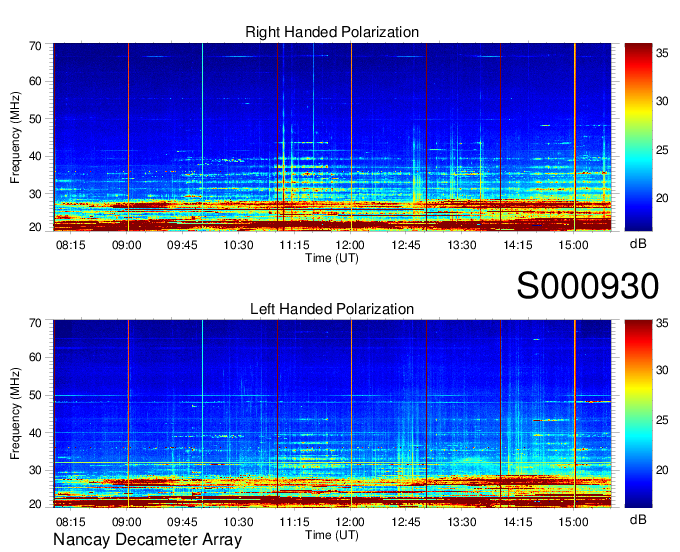Click the 70 MHz tick of the Left Handed plot
Screen dimensions: 680x552
35,322
